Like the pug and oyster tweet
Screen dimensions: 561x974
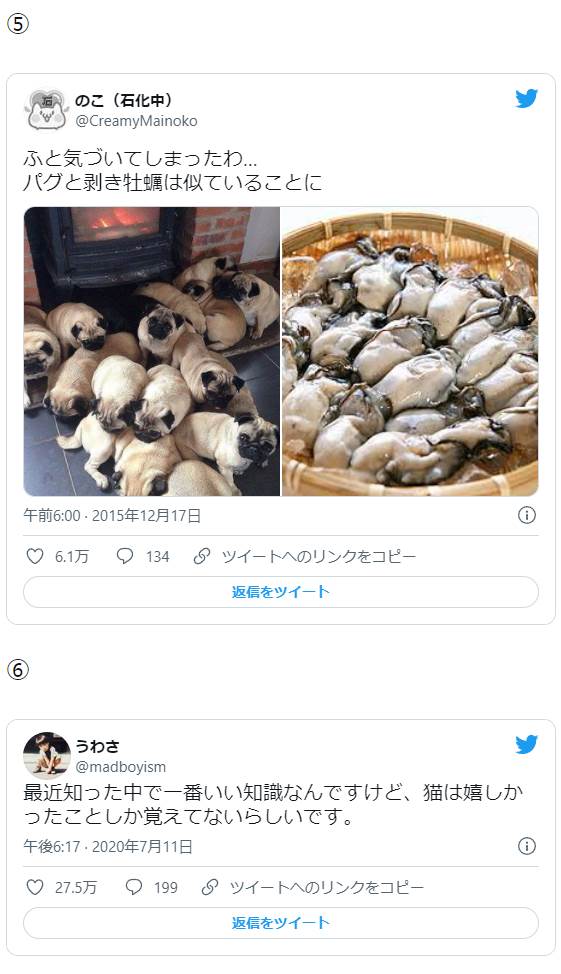point(57,556)
